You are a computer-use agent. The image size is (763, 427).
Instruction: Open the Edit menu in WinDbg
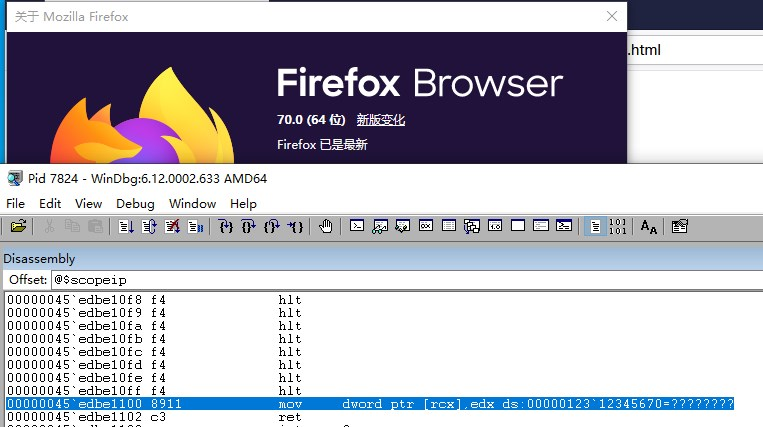pos(50,204)
